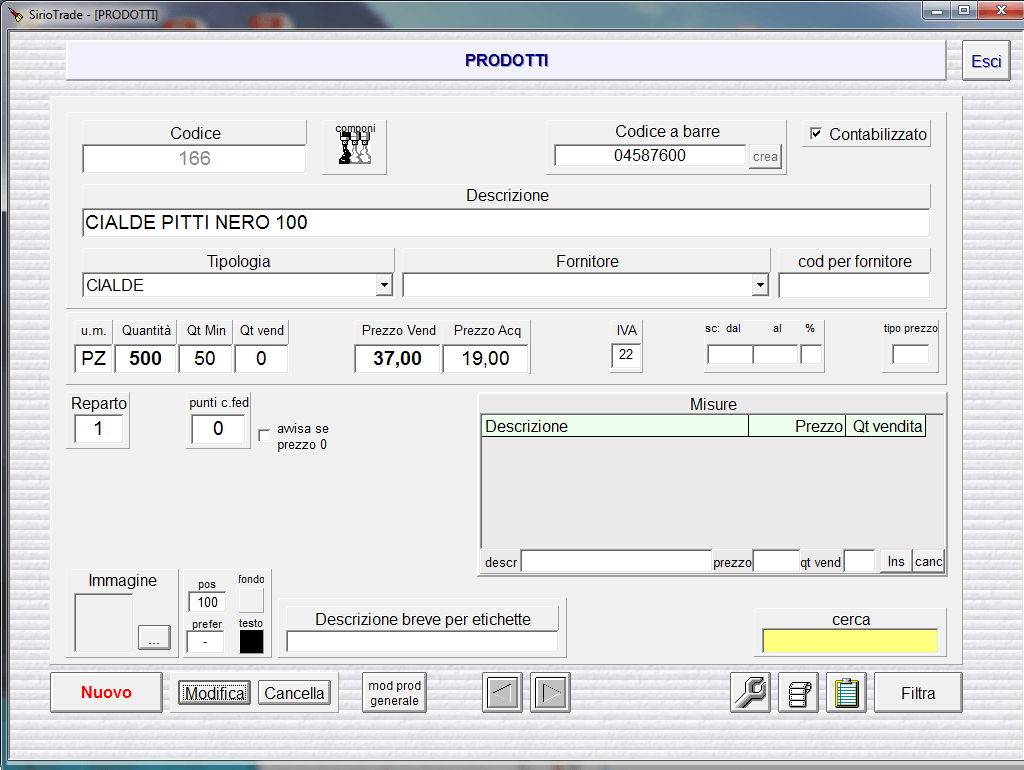Click the Cancella button
Viewport: 1024px width, 770px height.
click(294, 692)
